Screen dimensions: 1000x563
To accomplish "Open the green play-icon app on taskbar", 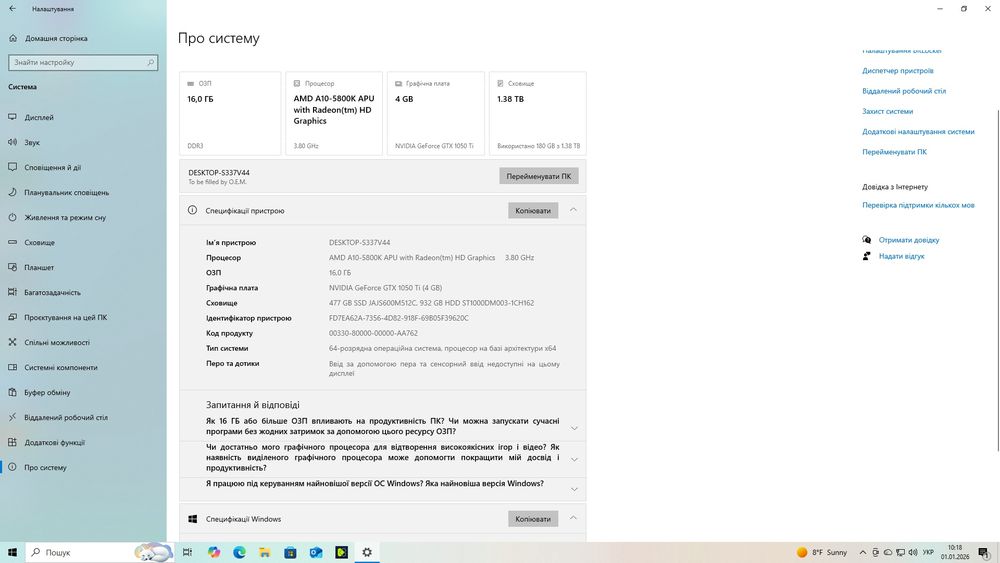I will (x=341, y=552).
